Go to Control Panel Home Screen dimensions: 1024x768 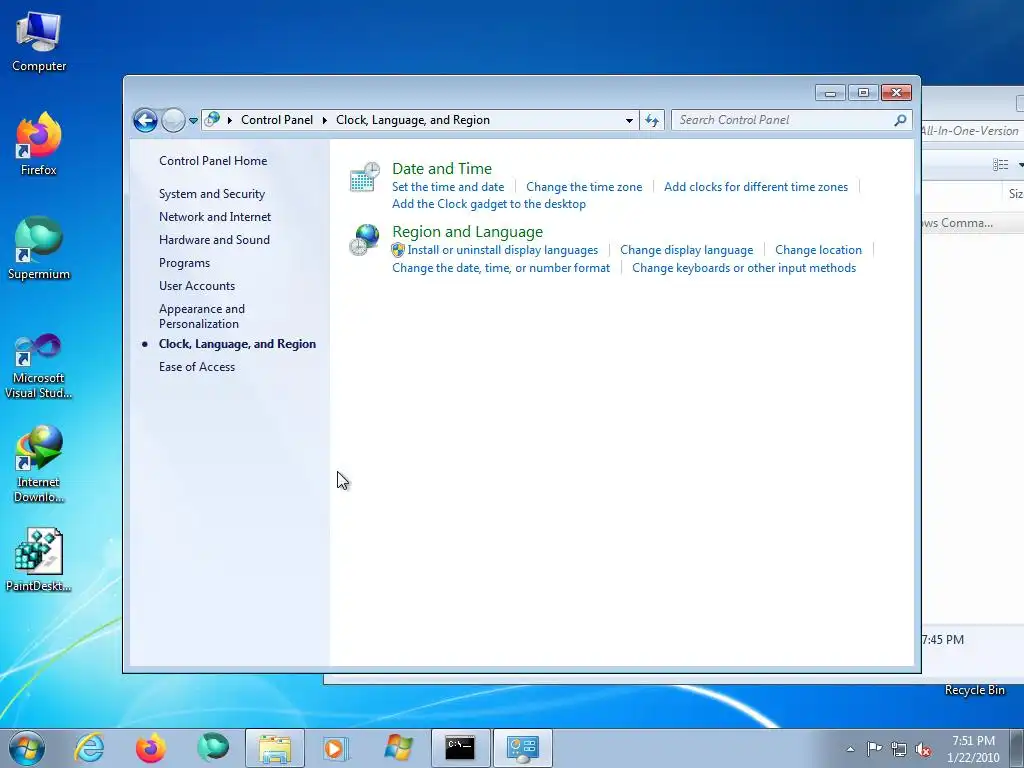213,161
